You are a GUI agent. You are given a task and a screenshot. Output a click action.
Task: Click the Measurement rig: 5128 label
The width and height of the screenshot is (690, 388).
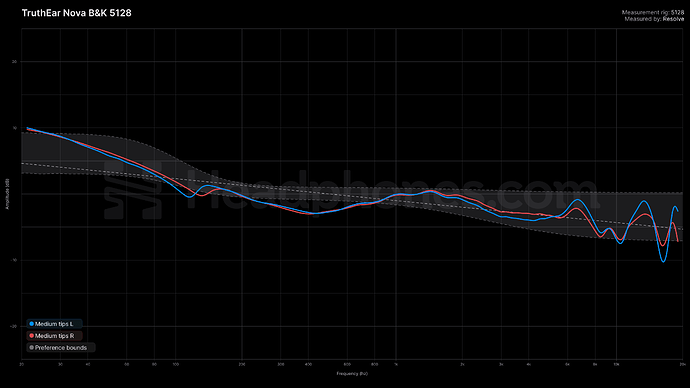[x=653, y=13]
